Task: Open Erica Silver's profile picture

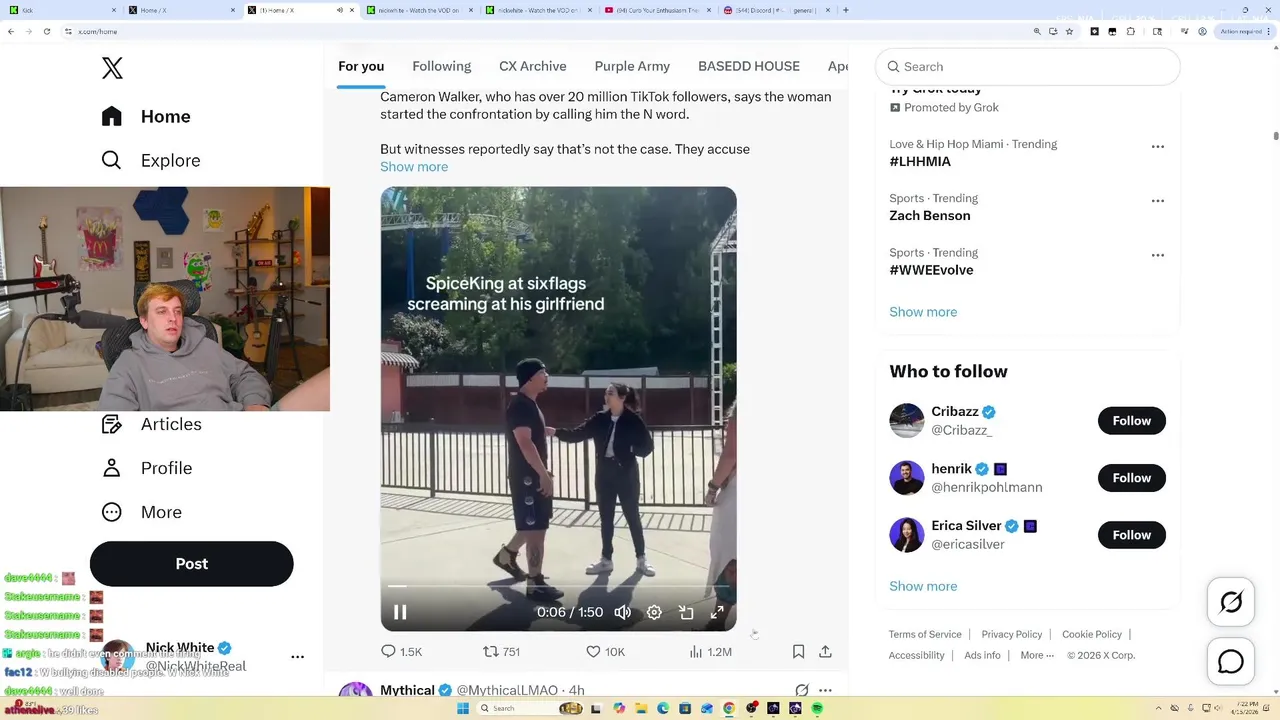Action: click(x=907, y=535)
